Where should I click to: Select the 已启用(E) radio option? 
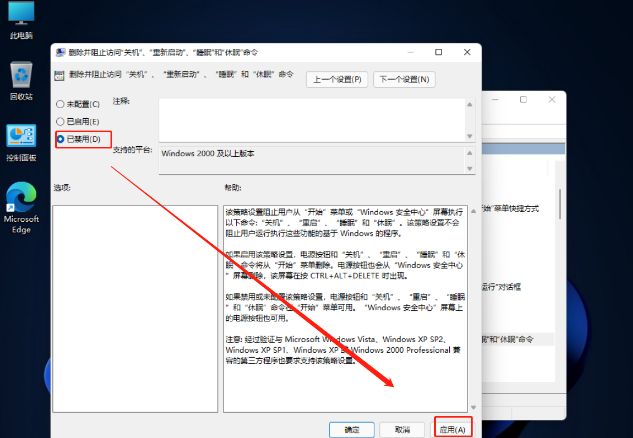[78, 122]
